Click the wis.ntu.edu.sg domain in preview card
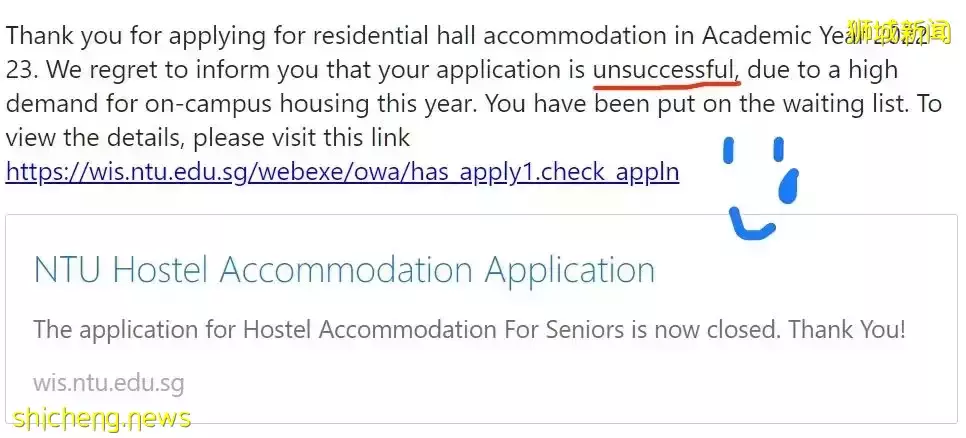The height and width of the screenshot is (438, 966). 108,382
